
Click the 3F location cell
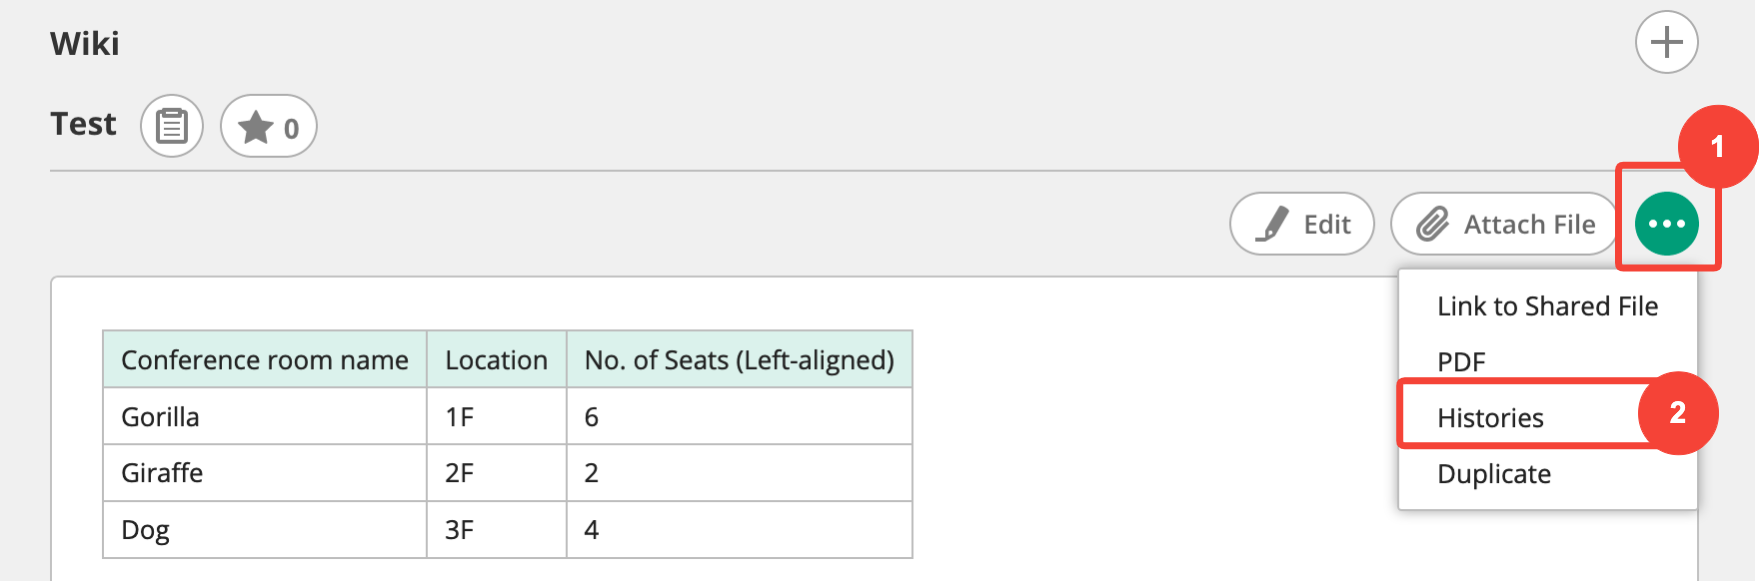click(460, 530)
